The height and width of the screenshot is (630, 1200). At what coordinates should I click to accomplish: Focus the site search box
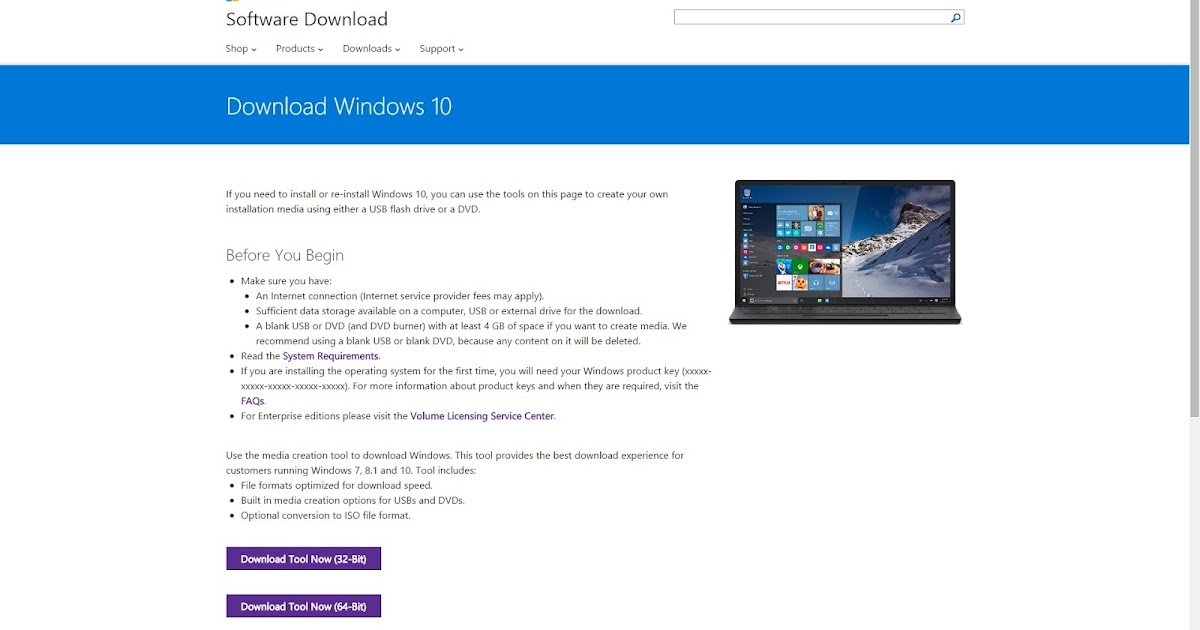(819, 17)
